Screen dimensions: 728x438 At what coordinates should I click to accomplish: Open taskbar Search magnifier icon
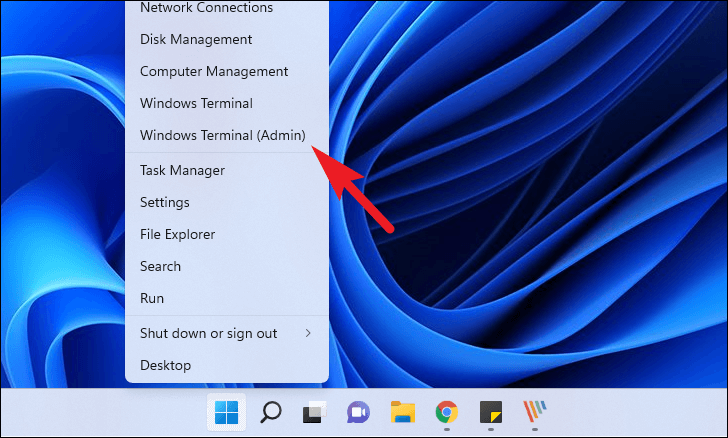tap(271, 412)
